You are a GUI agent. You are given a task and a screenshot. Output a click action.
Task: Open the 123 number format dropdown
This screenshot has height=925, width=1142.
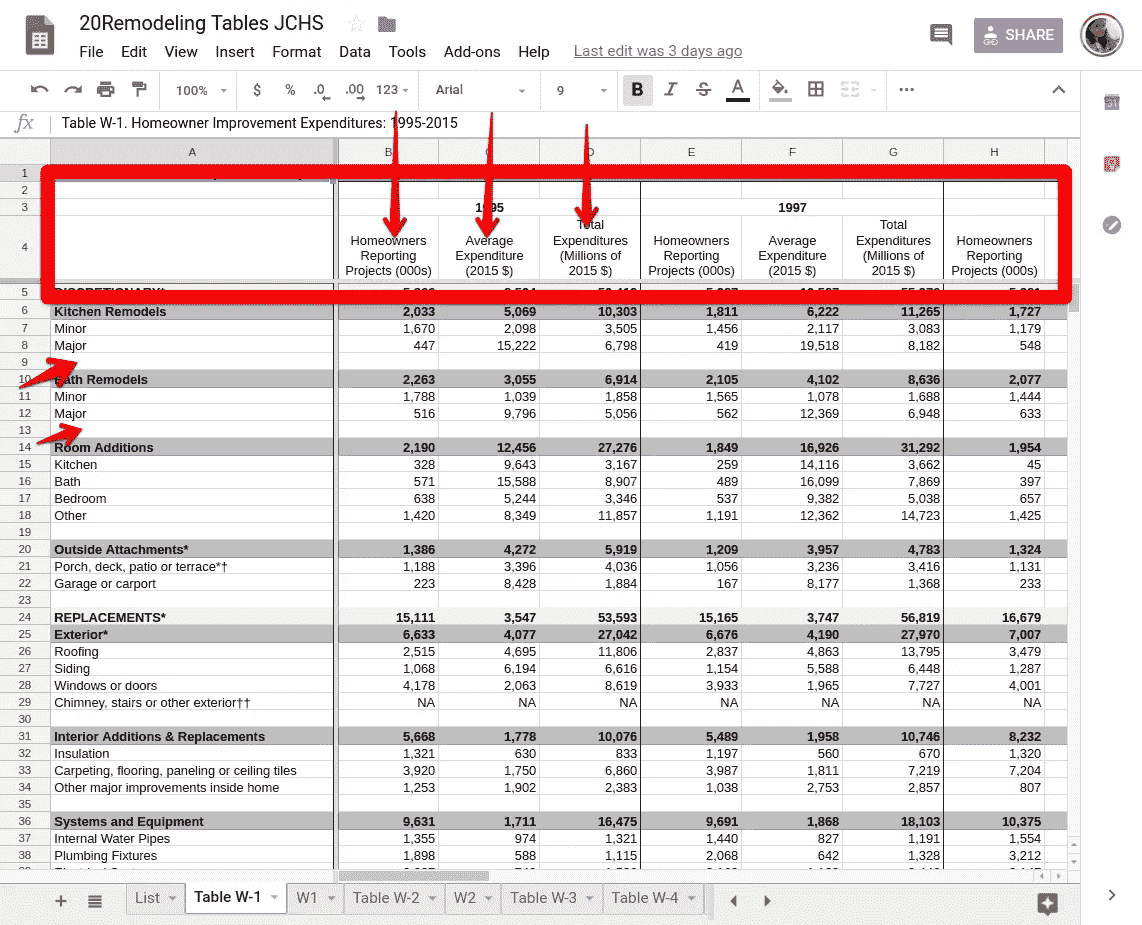393,90
